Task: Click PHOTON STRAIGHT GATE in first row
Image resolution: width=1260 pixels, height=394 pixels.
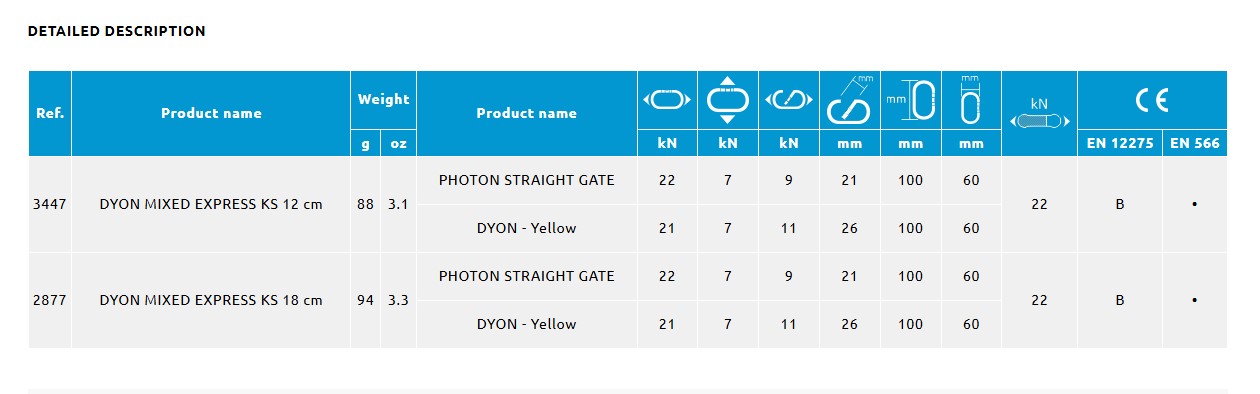Action: 527,180
